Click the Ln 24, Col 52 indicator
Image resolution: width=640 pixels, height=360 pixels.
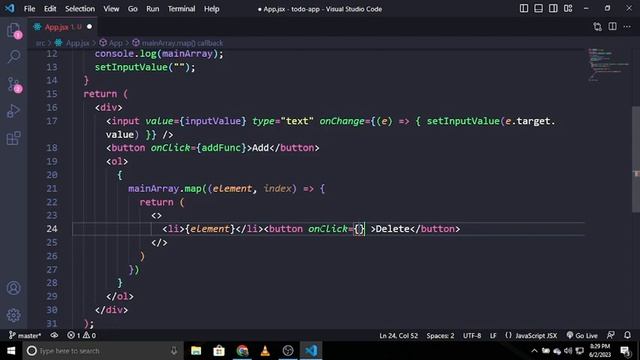click(398, 336)
